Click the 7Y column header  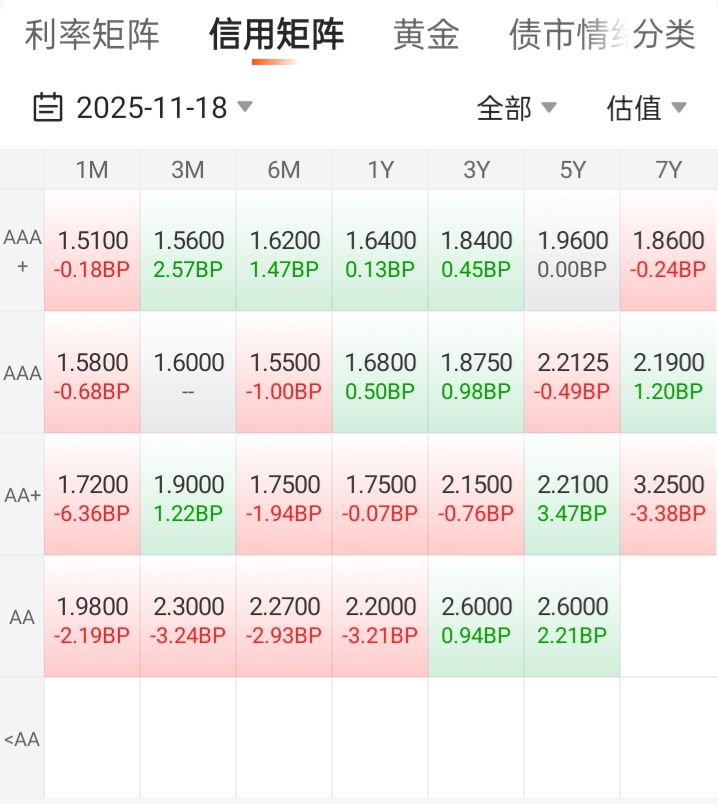tap(669, 170)
